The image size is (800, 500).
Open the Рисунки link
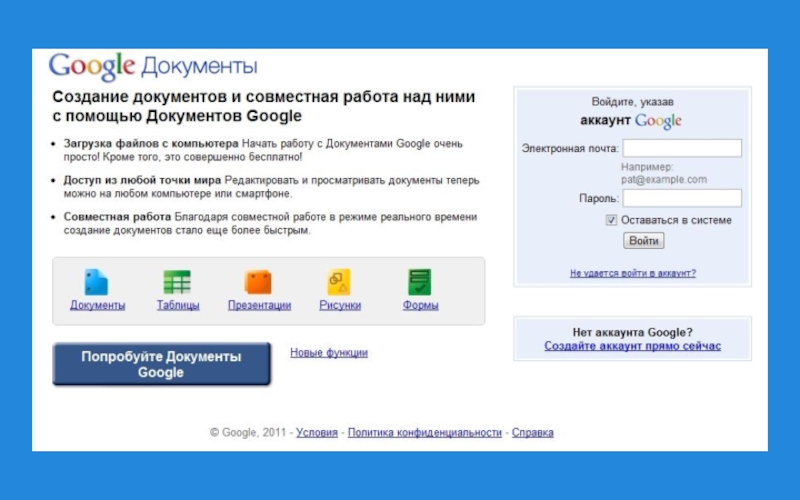(x=340, y=305)
